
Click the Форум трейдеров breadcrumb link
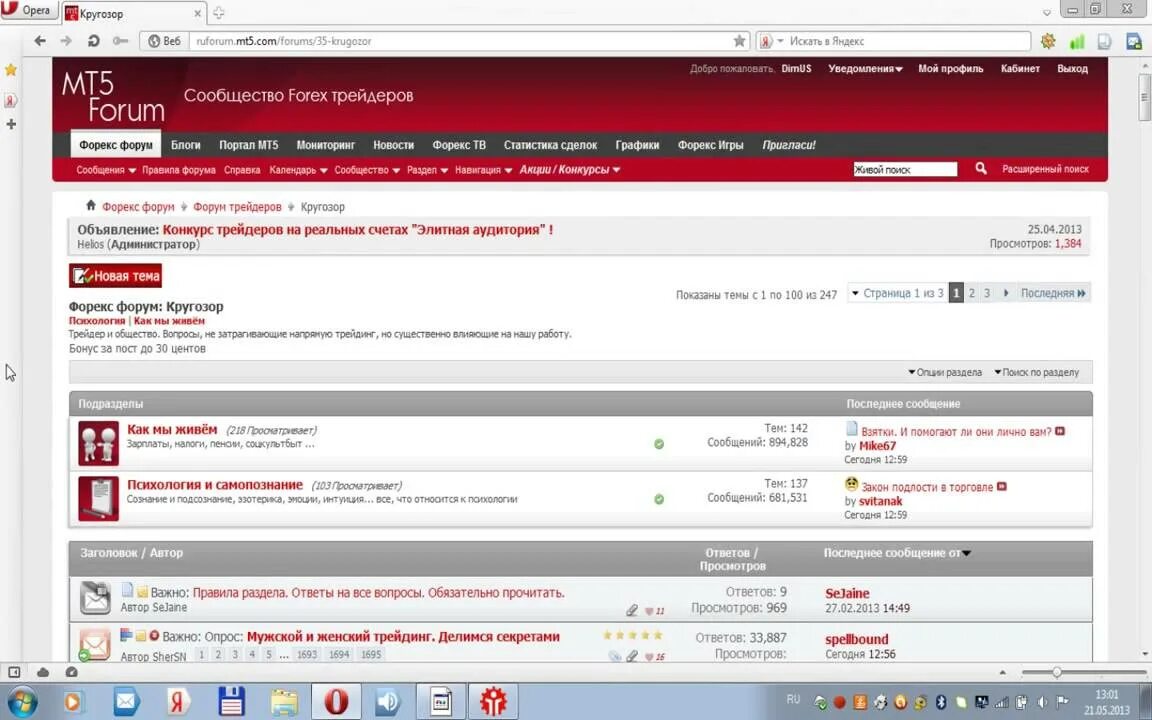[x=237, y=207]
